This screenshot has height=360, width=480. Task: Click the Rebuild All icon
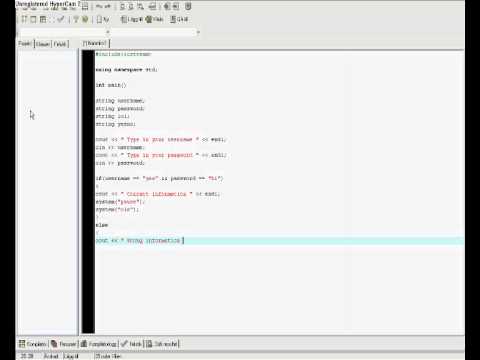point(52,19)
